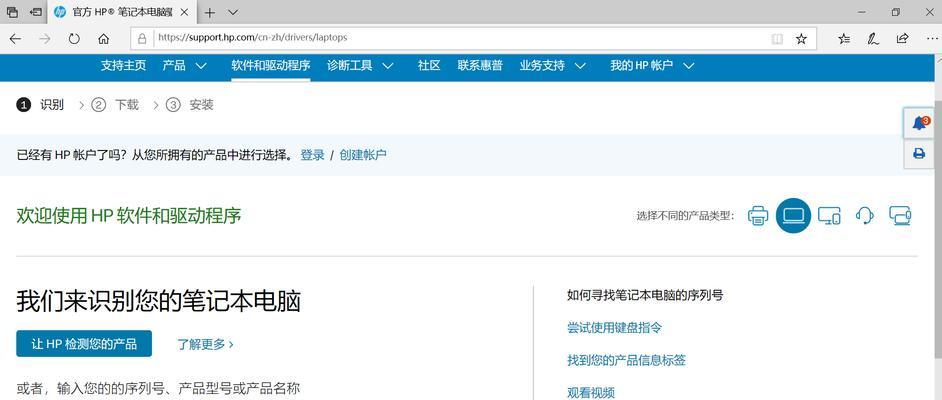Click the 登录 link
This screenshot has height=400, width=942.
tap(312, 155)
